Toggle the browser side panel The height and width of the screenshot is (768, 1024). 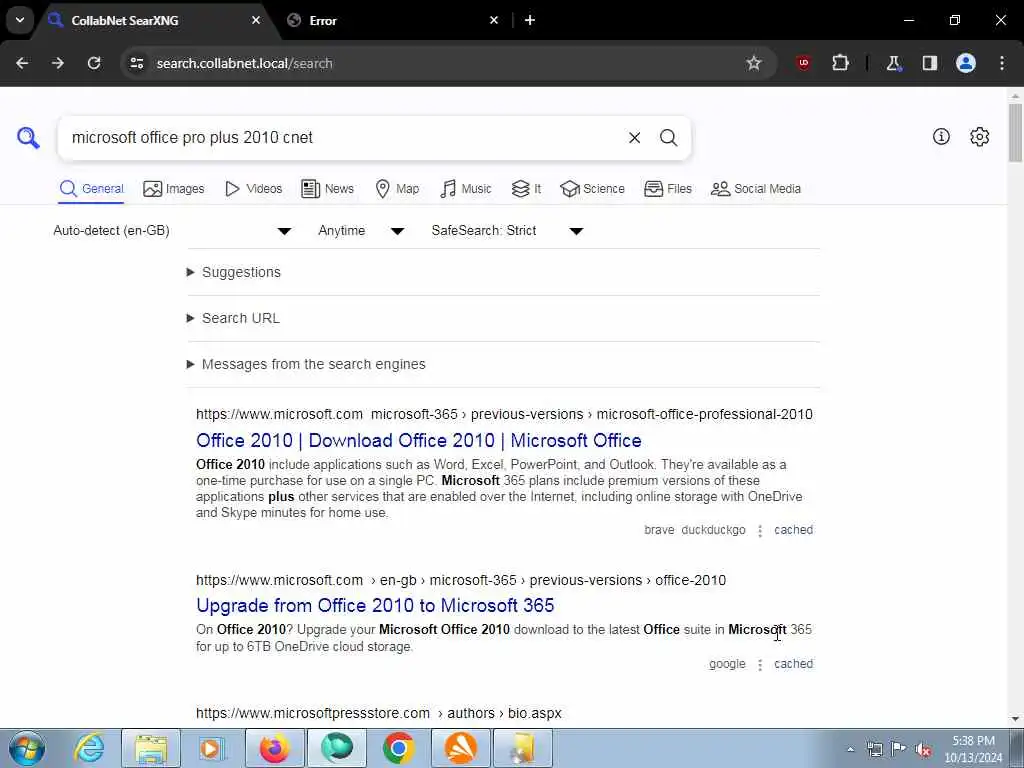(929, 63)
